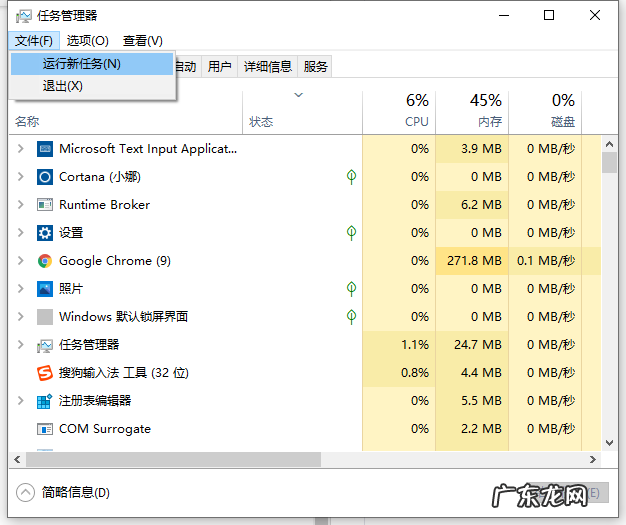
Task: Switch to the 用户 tab
Action: (x=220, y=66)
